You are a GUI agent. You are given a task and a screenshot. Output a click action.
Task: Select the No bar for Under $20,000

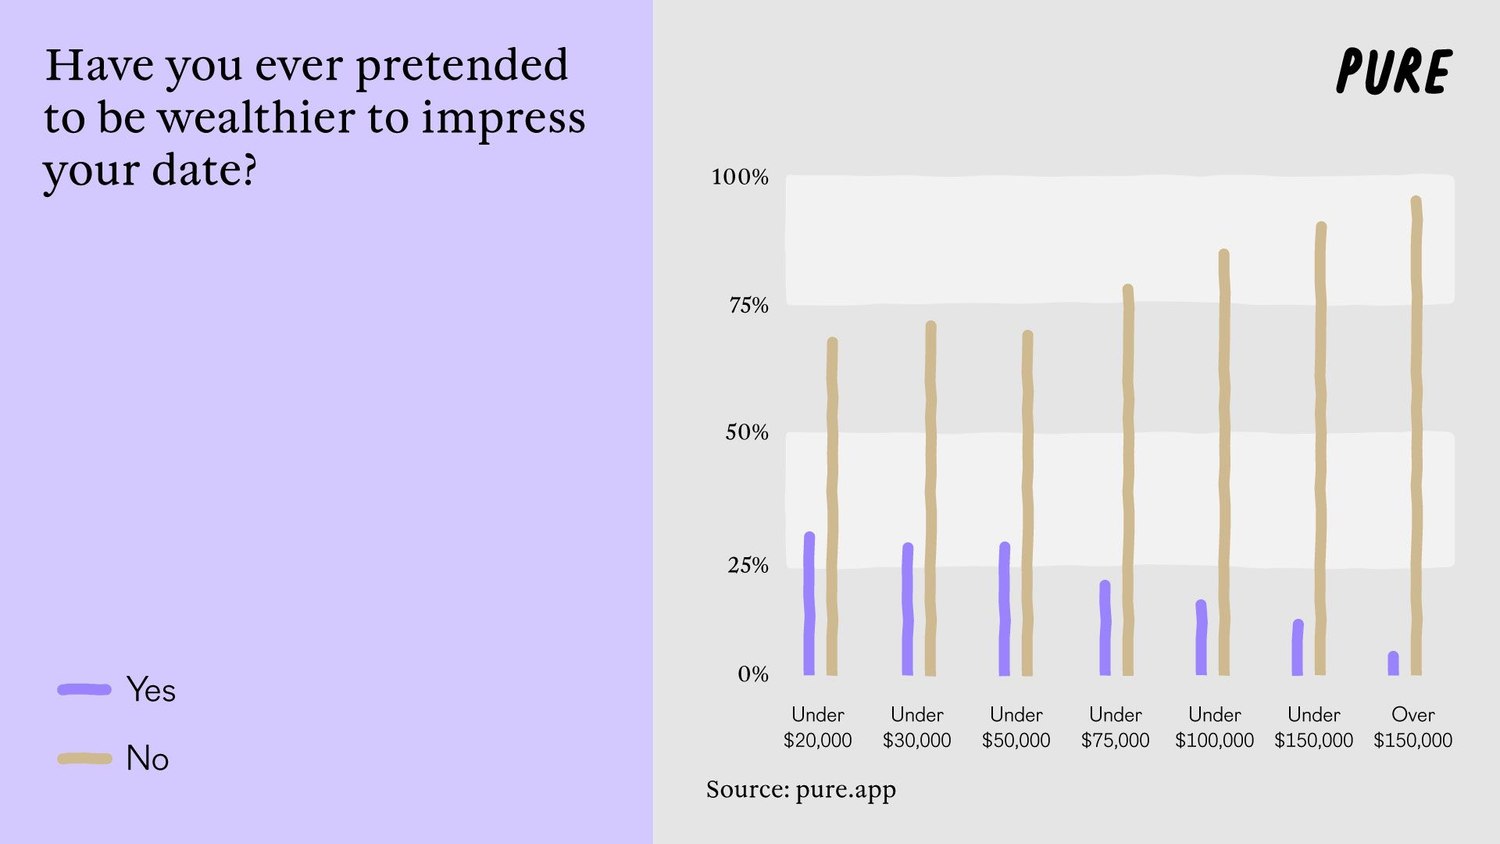click(x=832, y=507)
